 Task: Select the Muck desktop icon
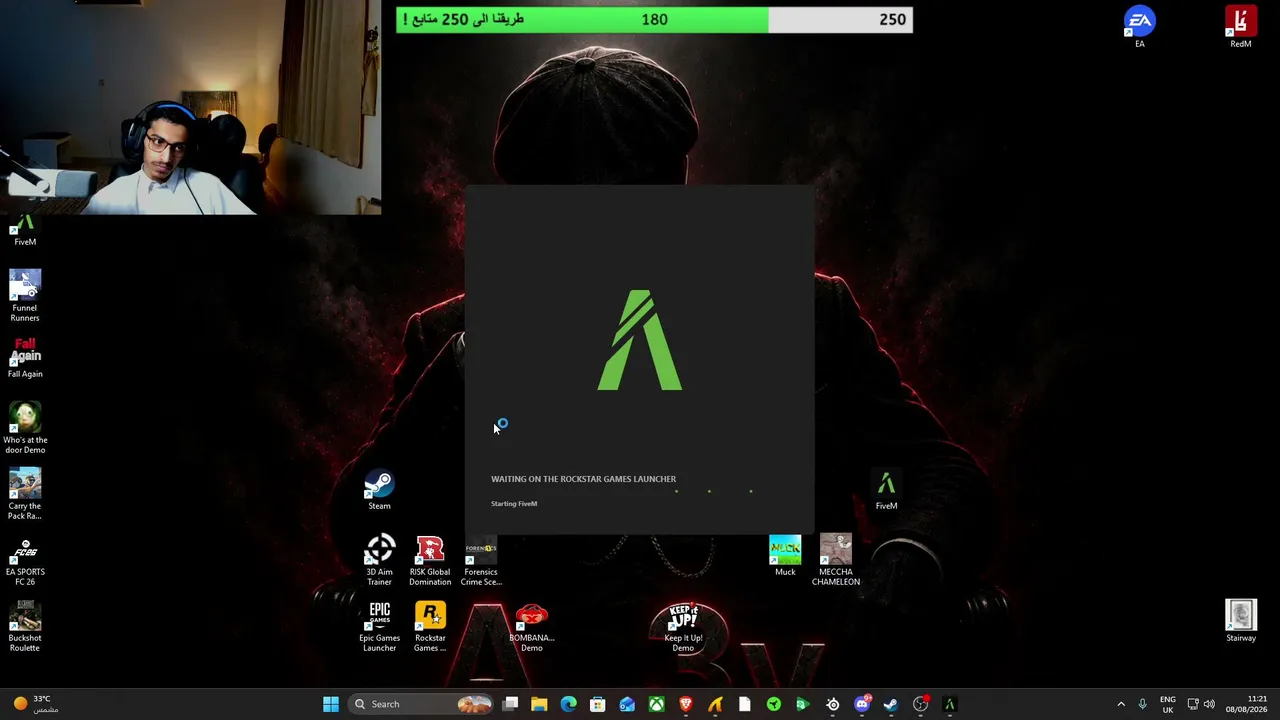785,556
